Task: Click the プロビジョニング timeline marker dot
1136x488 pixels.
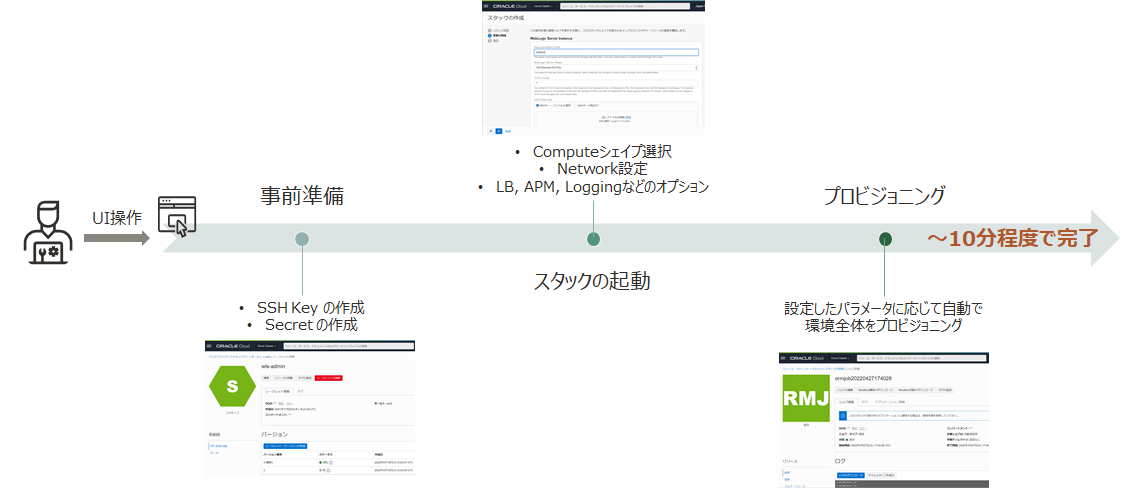Action: point(885,239)
